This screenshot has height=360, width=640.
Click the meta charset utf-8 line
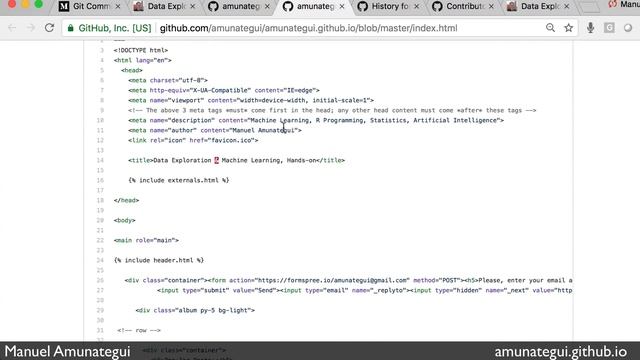[x=168, y=80]
